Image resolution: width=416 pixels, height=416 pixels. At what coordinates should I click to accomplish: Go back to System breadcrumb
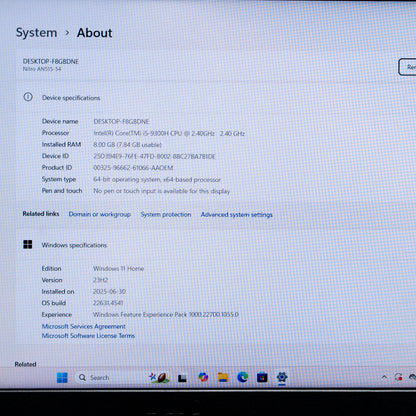point(36,33)
